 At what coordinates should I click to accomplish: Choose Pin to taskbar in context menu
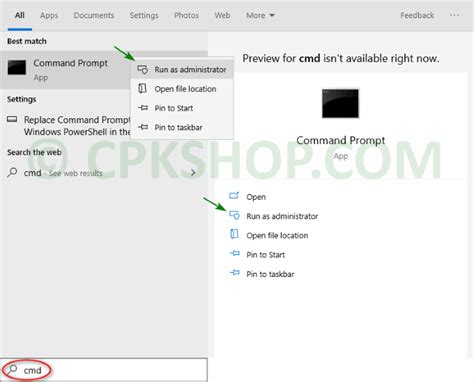point(182,127)
